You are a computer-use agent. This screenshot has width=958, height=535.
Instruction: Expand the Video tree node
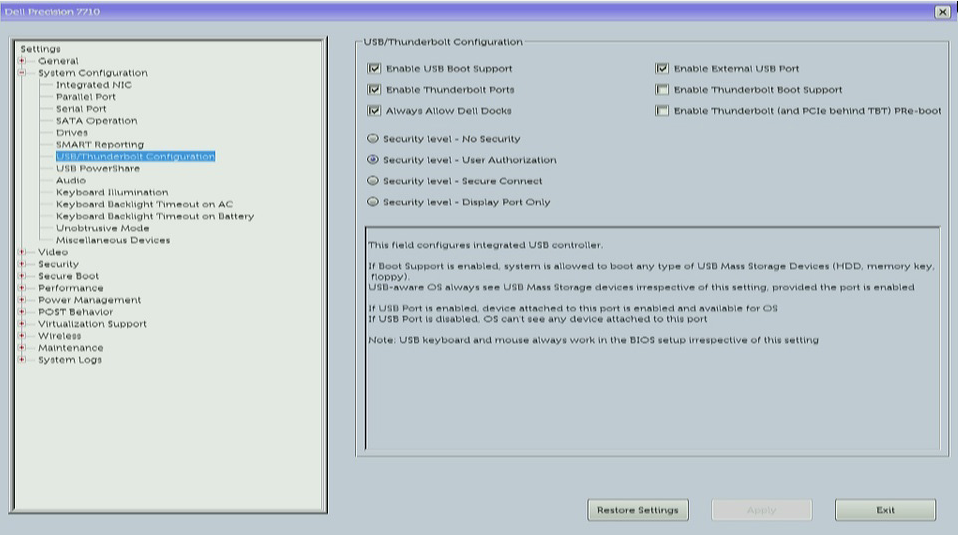21,252
